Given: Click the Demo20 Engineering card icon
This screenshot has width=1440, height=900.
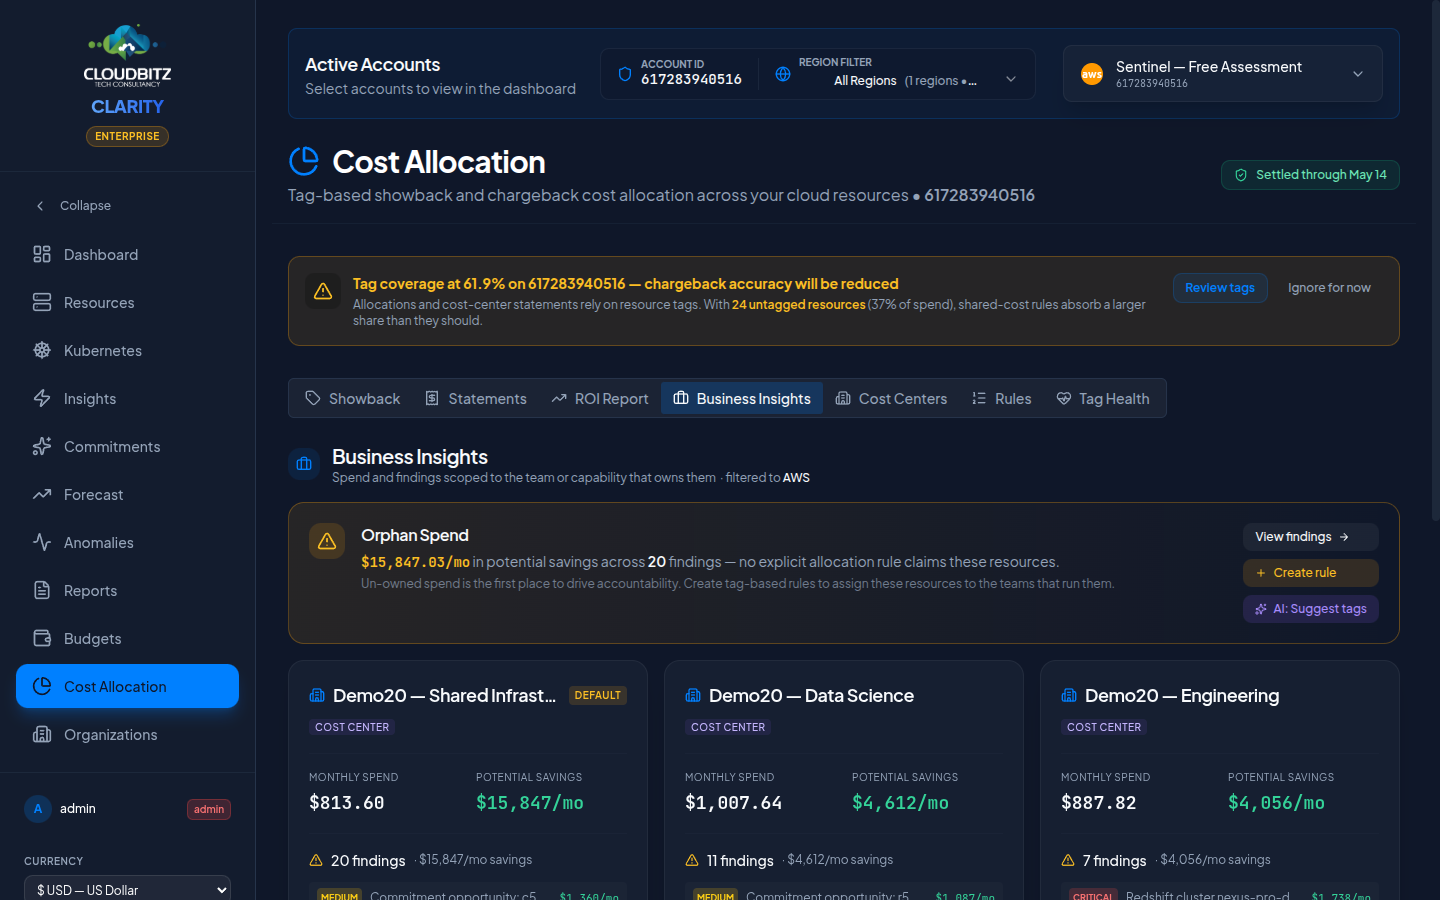Looking at the screenshot, I should coord(1069,695).
